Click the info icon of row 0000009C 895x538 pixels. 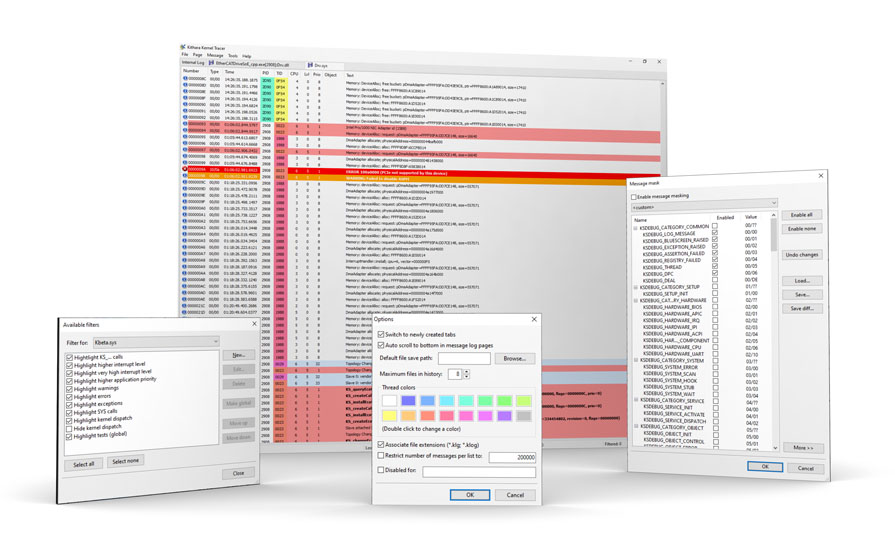(185, 182)
